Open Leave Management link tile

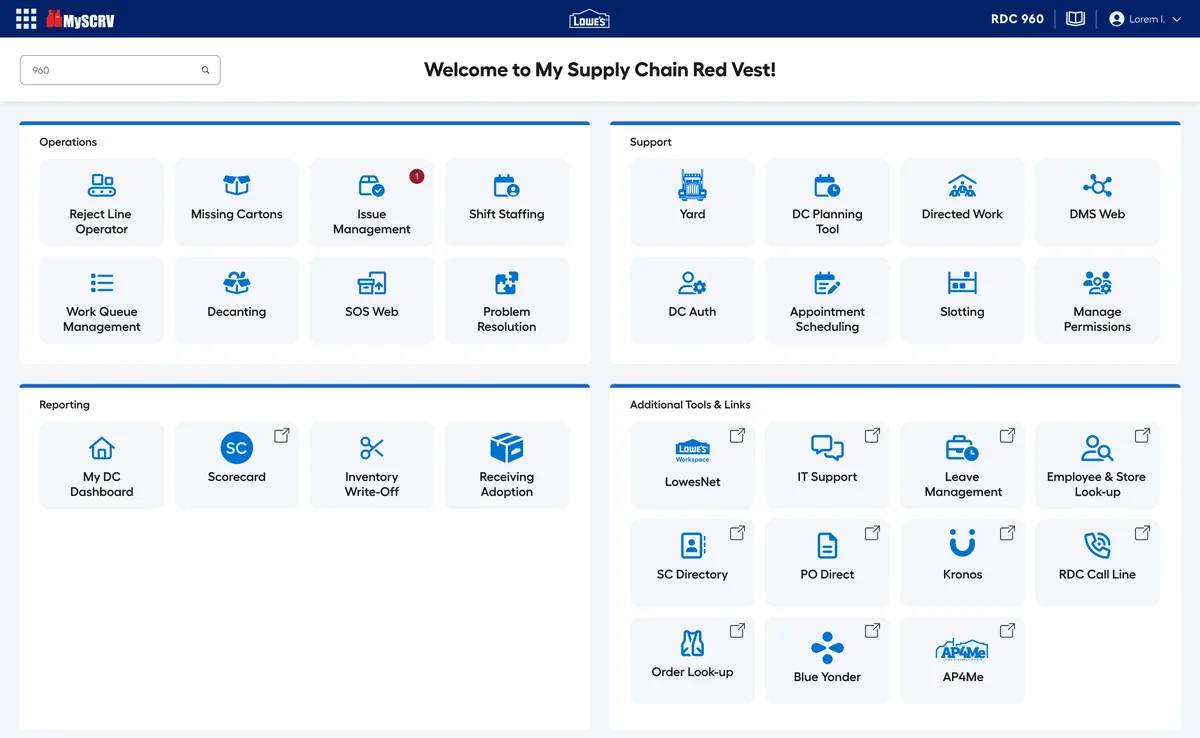coord(962,465)
